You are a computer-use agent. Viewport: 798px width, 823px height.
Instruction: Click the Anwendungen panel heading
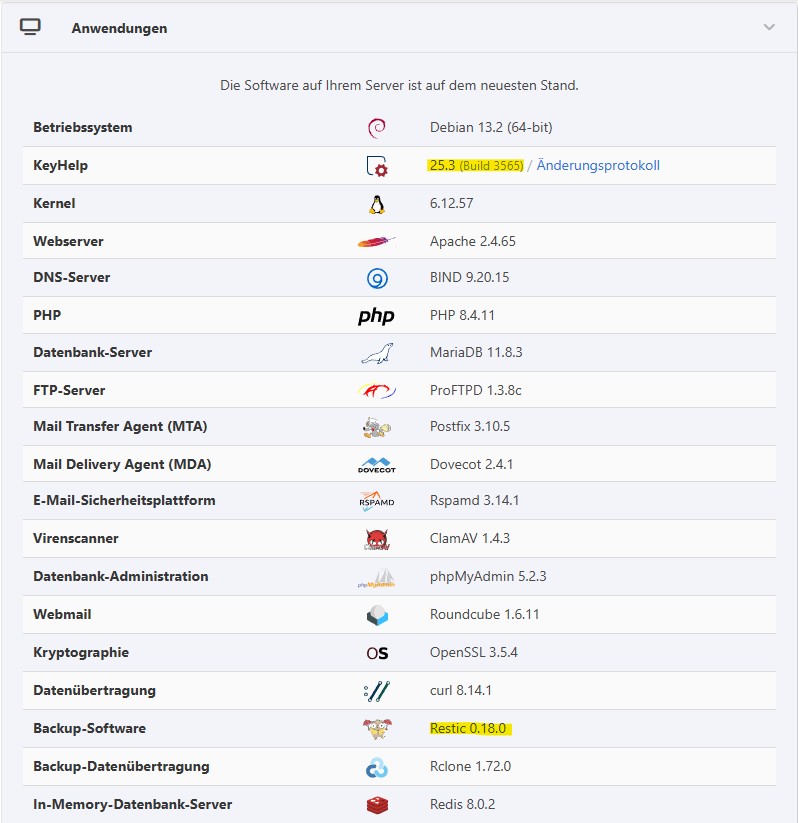pos(119,28)
